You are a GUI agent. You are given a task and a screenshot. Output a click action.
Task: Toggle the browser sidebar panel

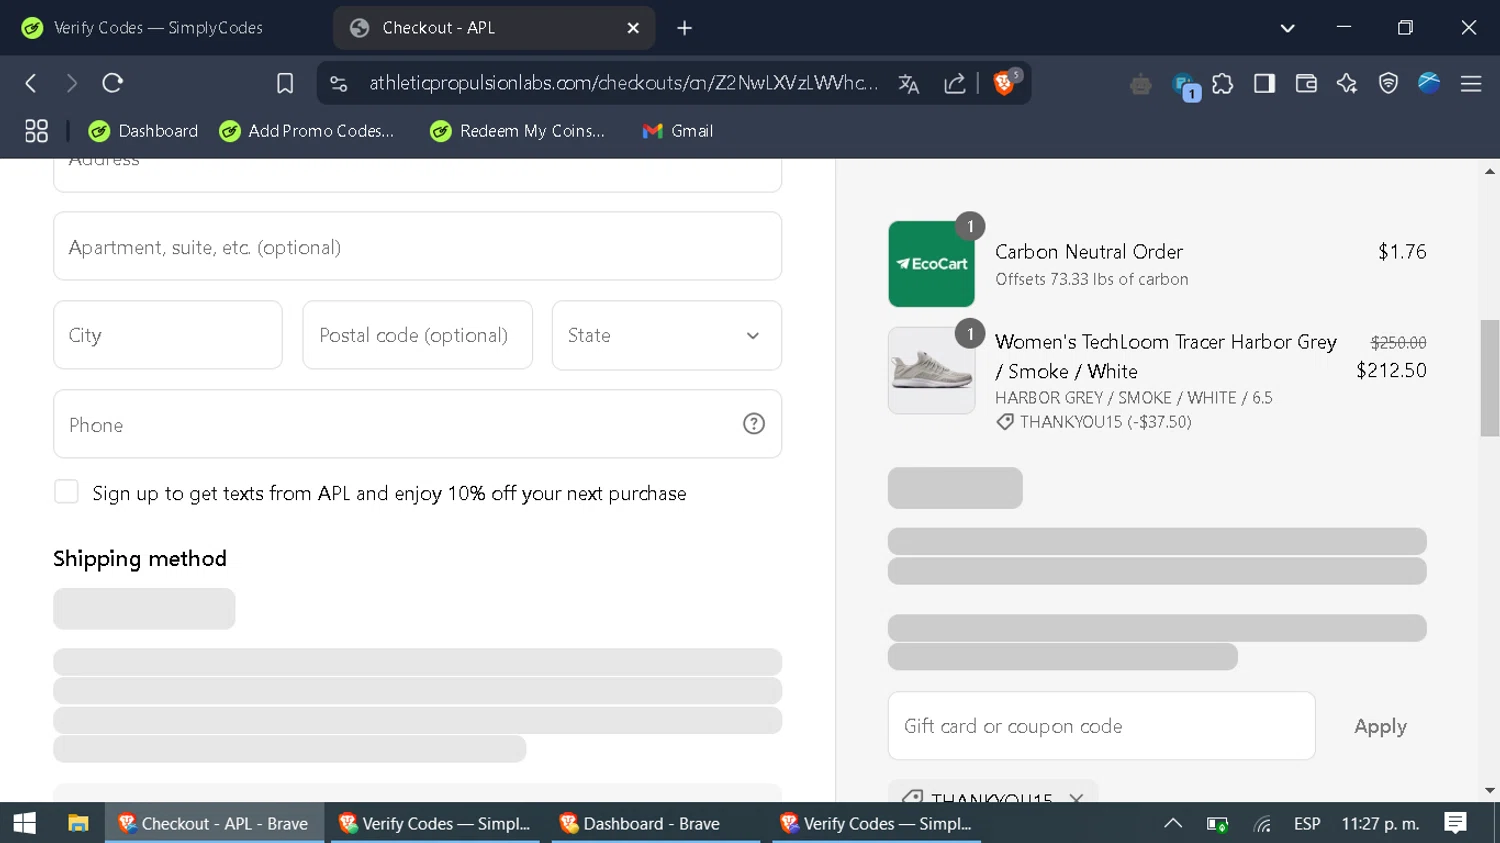[x=1264, y=84]
